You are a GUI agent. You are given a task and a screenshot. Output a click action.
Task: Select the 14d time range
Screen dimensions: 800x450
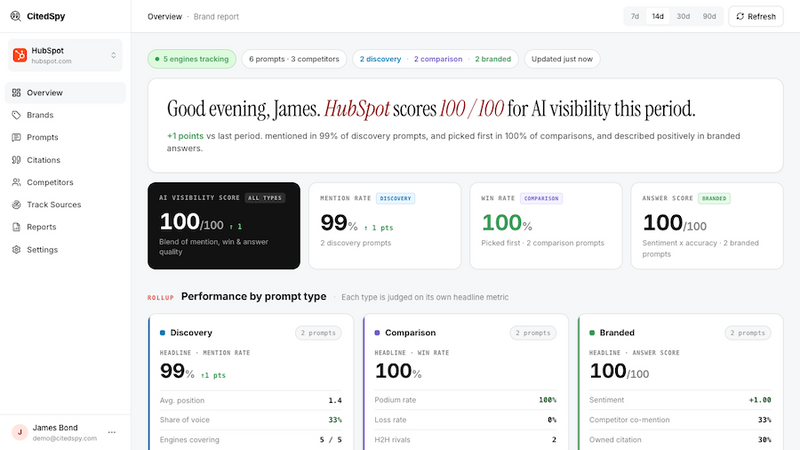pos(658,16)
